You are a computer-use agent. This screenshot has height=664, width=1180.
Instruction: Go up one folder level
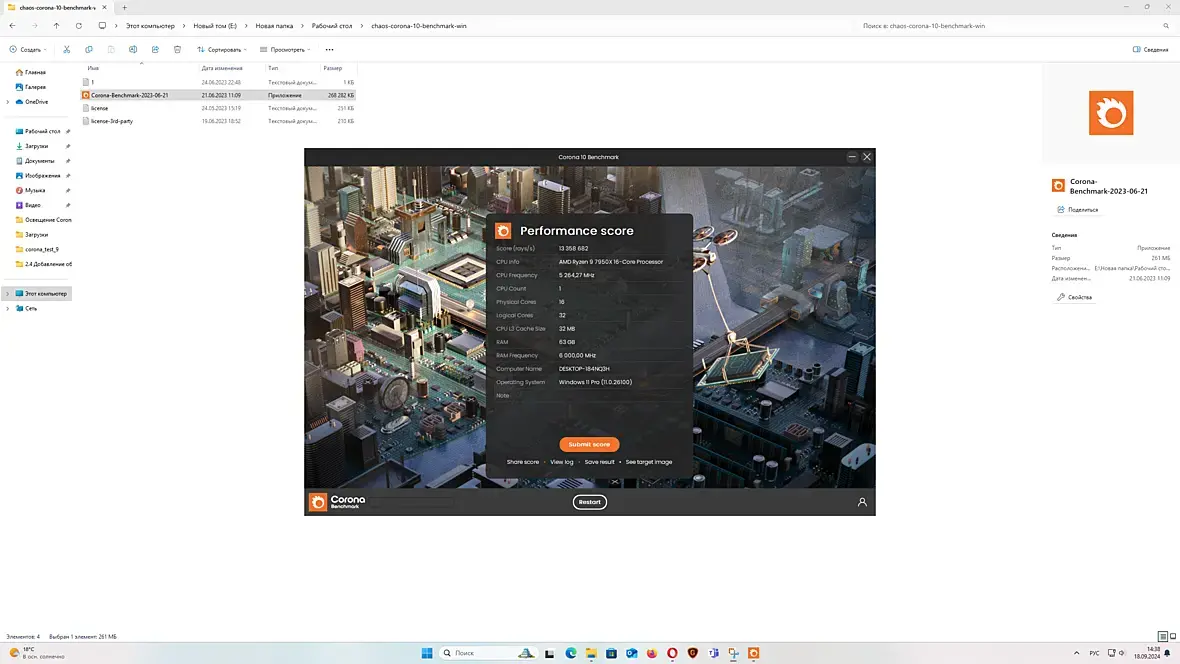[56, 26]
